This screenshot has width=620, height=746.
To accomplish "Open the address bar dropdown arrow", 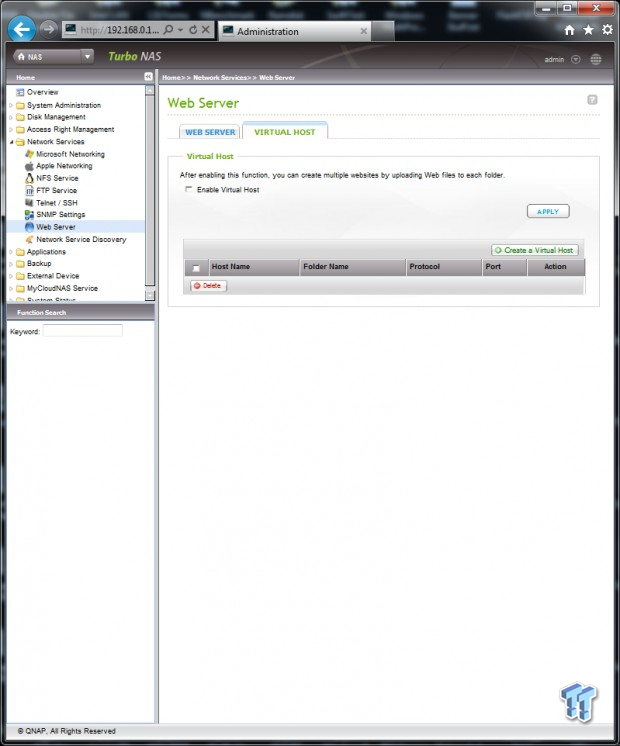I will [180, 30].
